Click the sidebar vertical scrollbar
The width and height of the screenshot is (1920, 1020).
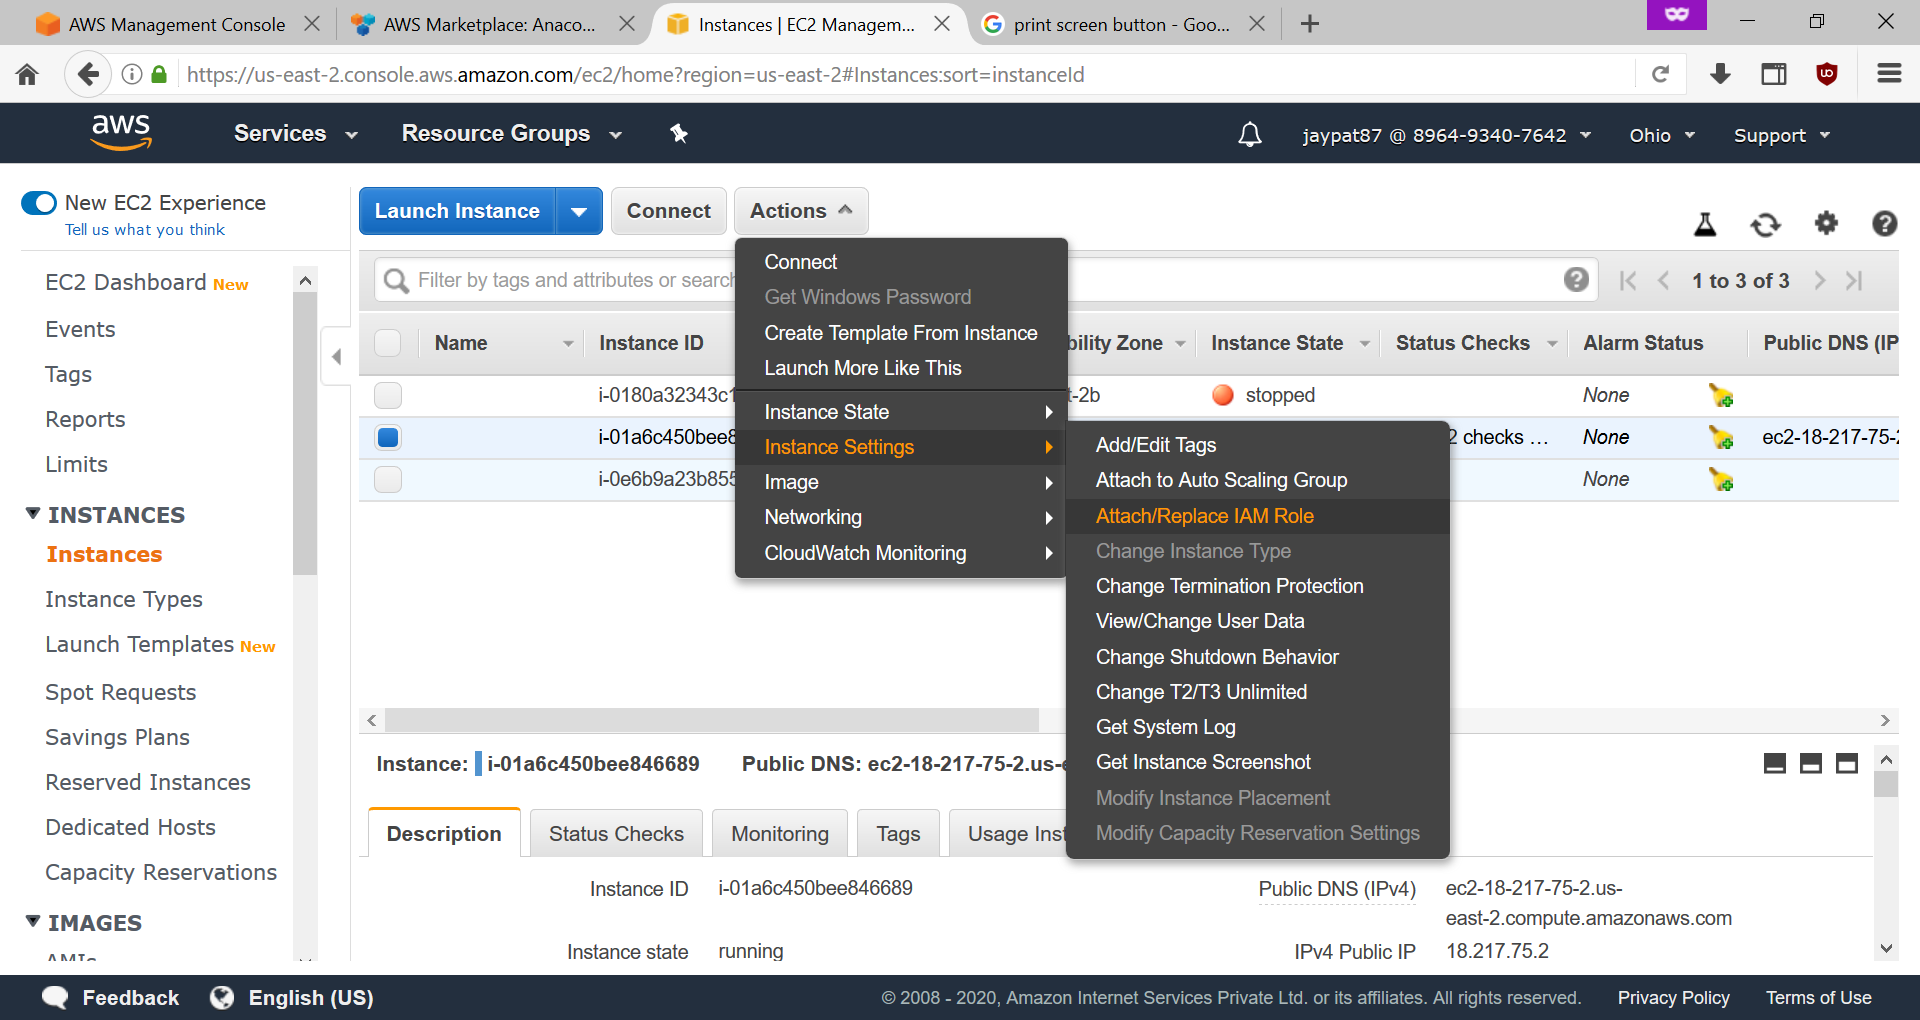305,435
